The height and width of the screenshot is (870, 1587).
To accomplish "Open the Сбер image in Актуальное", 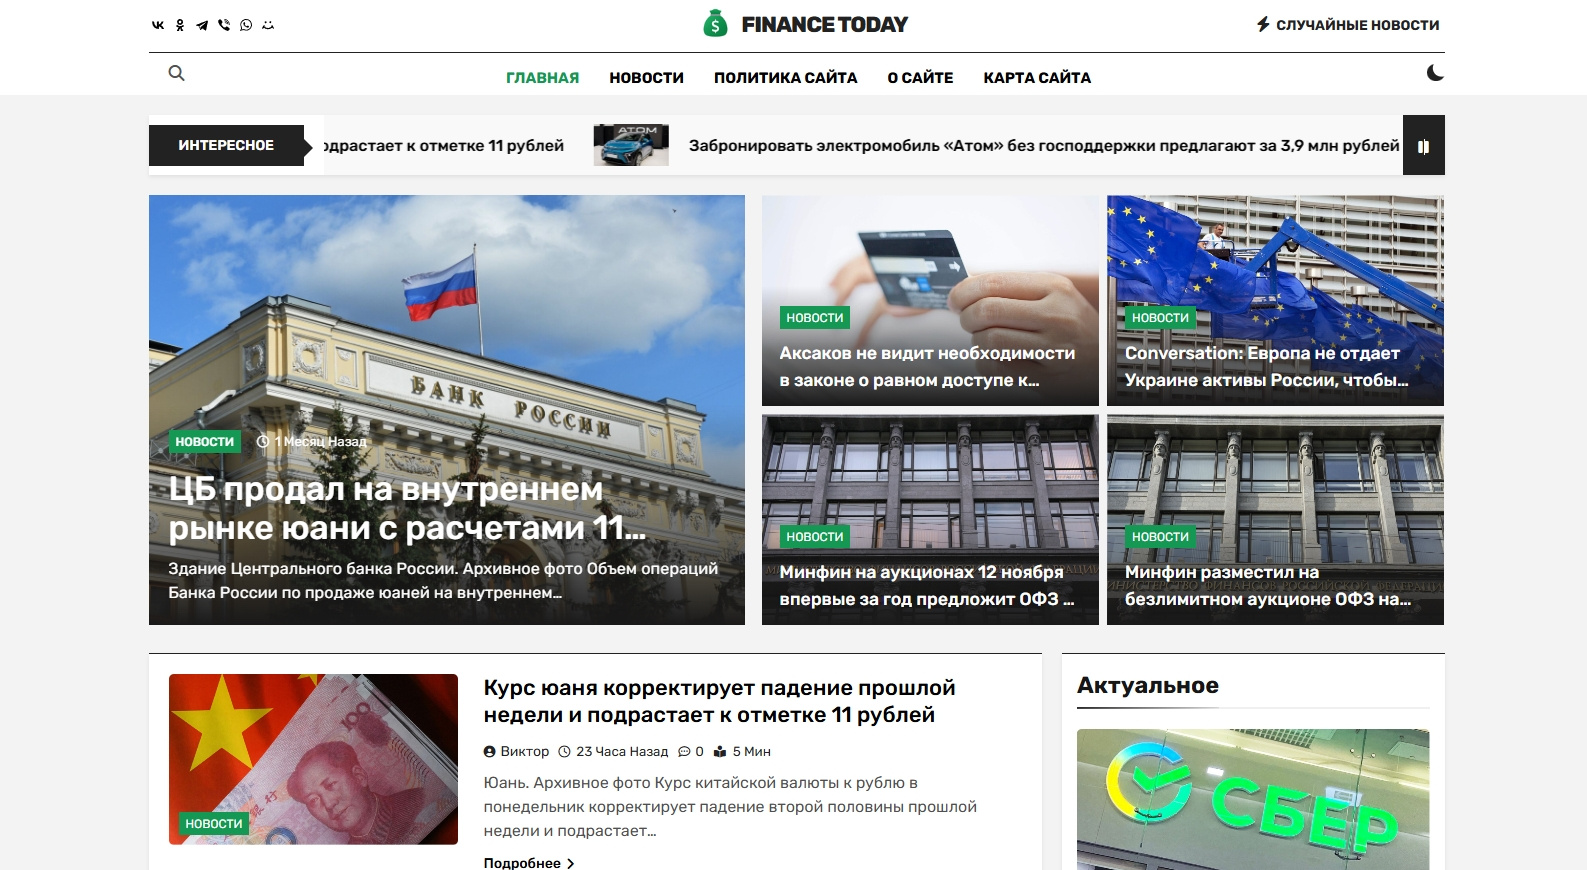I will click(1253, 799).
